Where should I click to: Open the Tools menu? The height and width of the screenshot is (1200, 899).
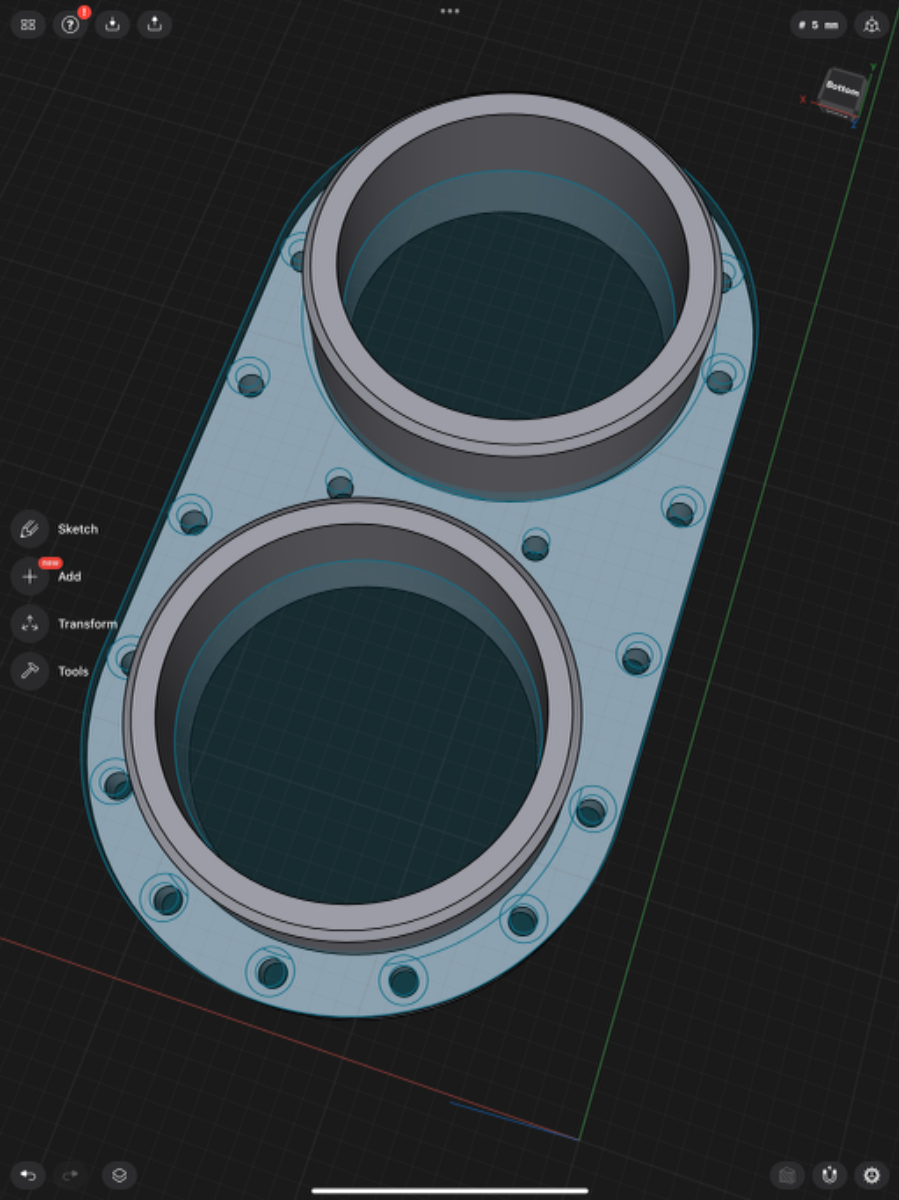30,671
